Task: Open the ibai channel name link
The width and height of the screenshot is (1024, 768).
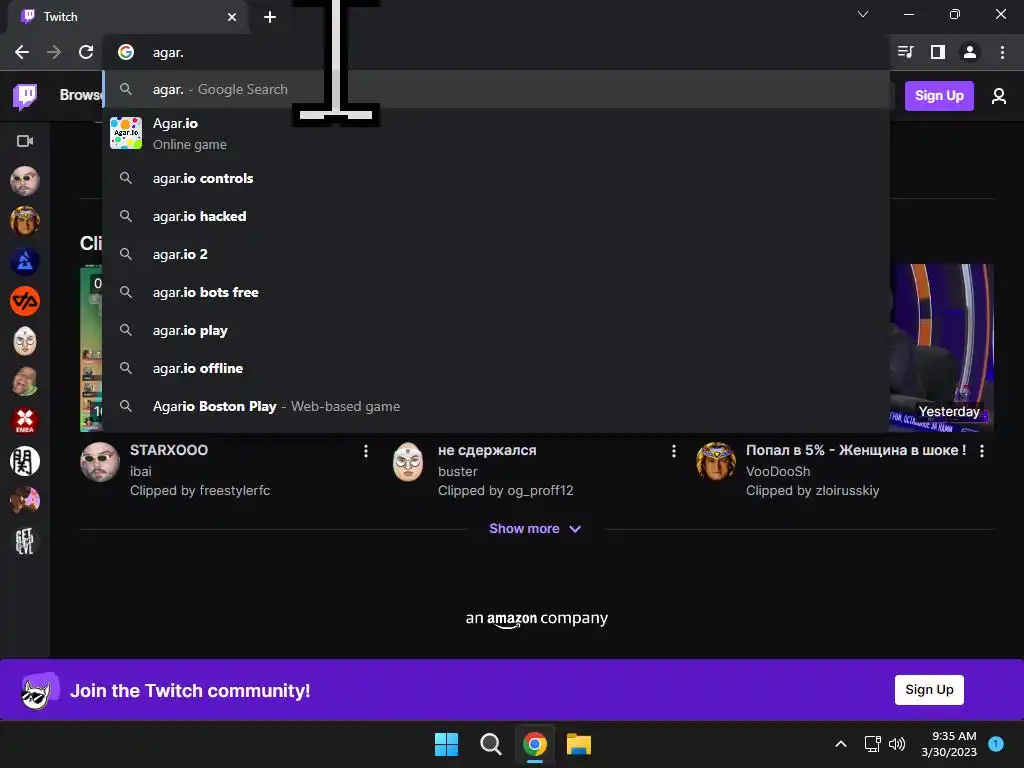Action: (140, 471)
